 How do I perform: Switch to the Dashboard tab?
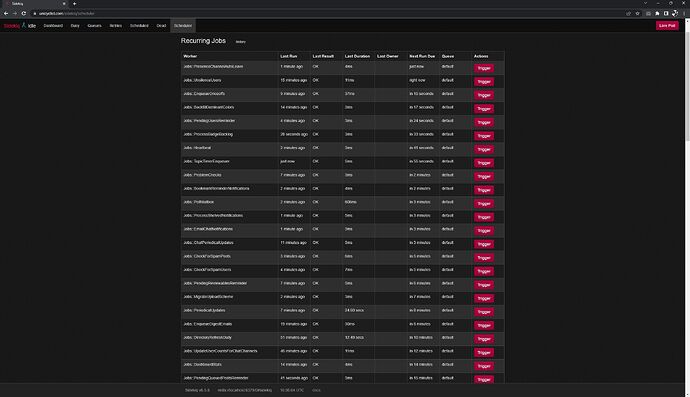point(53,26)
